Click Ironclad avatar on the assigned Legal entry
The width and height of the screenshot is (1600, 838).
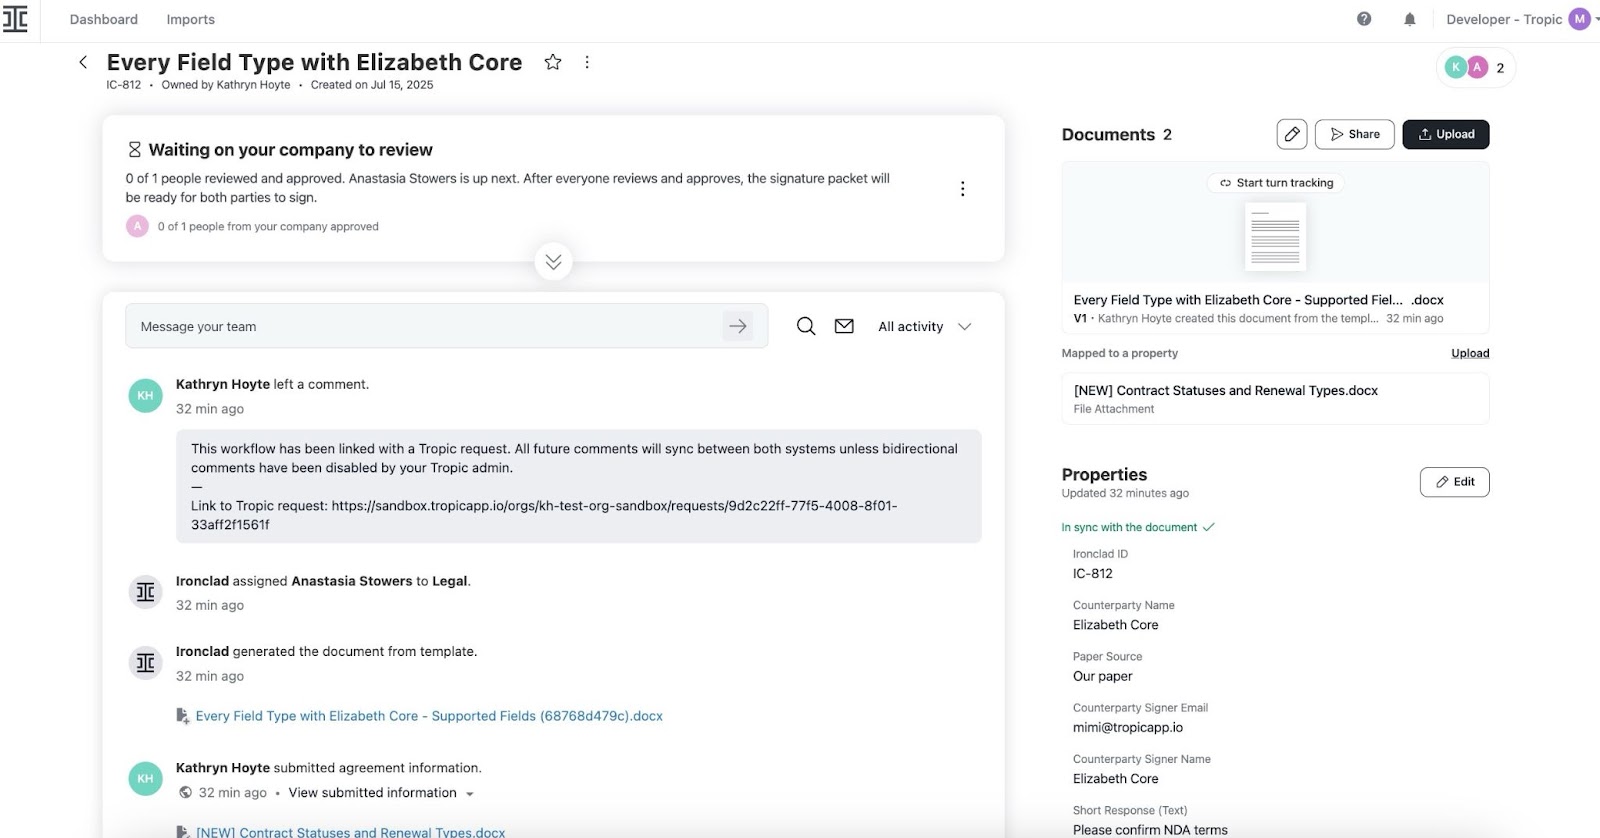pos(145,592)
